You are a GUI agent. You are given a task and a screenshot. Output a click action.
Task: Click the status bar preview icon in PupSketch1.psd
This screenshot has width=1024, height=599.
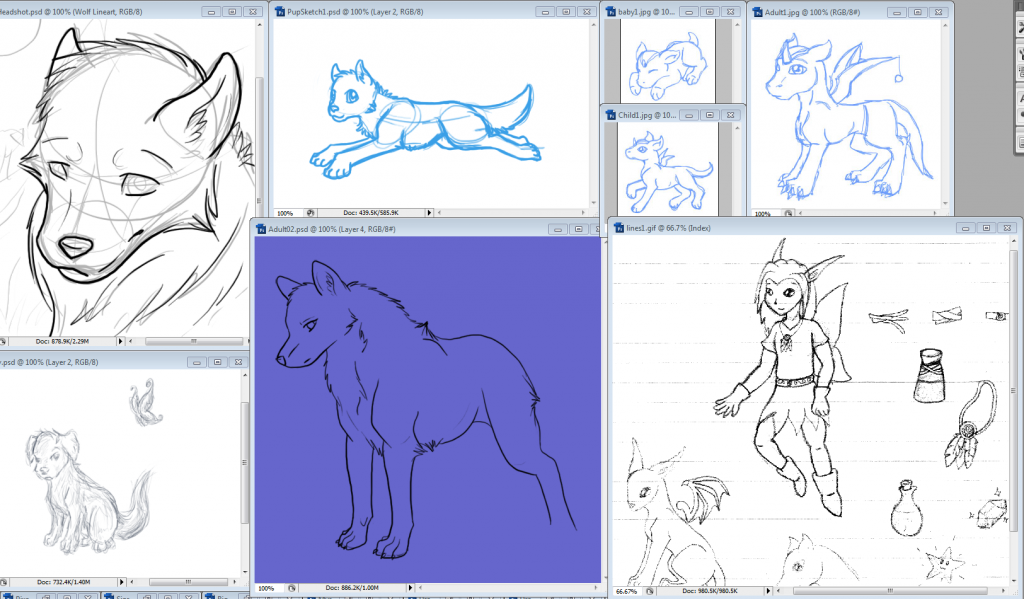(x=311, y=213)
